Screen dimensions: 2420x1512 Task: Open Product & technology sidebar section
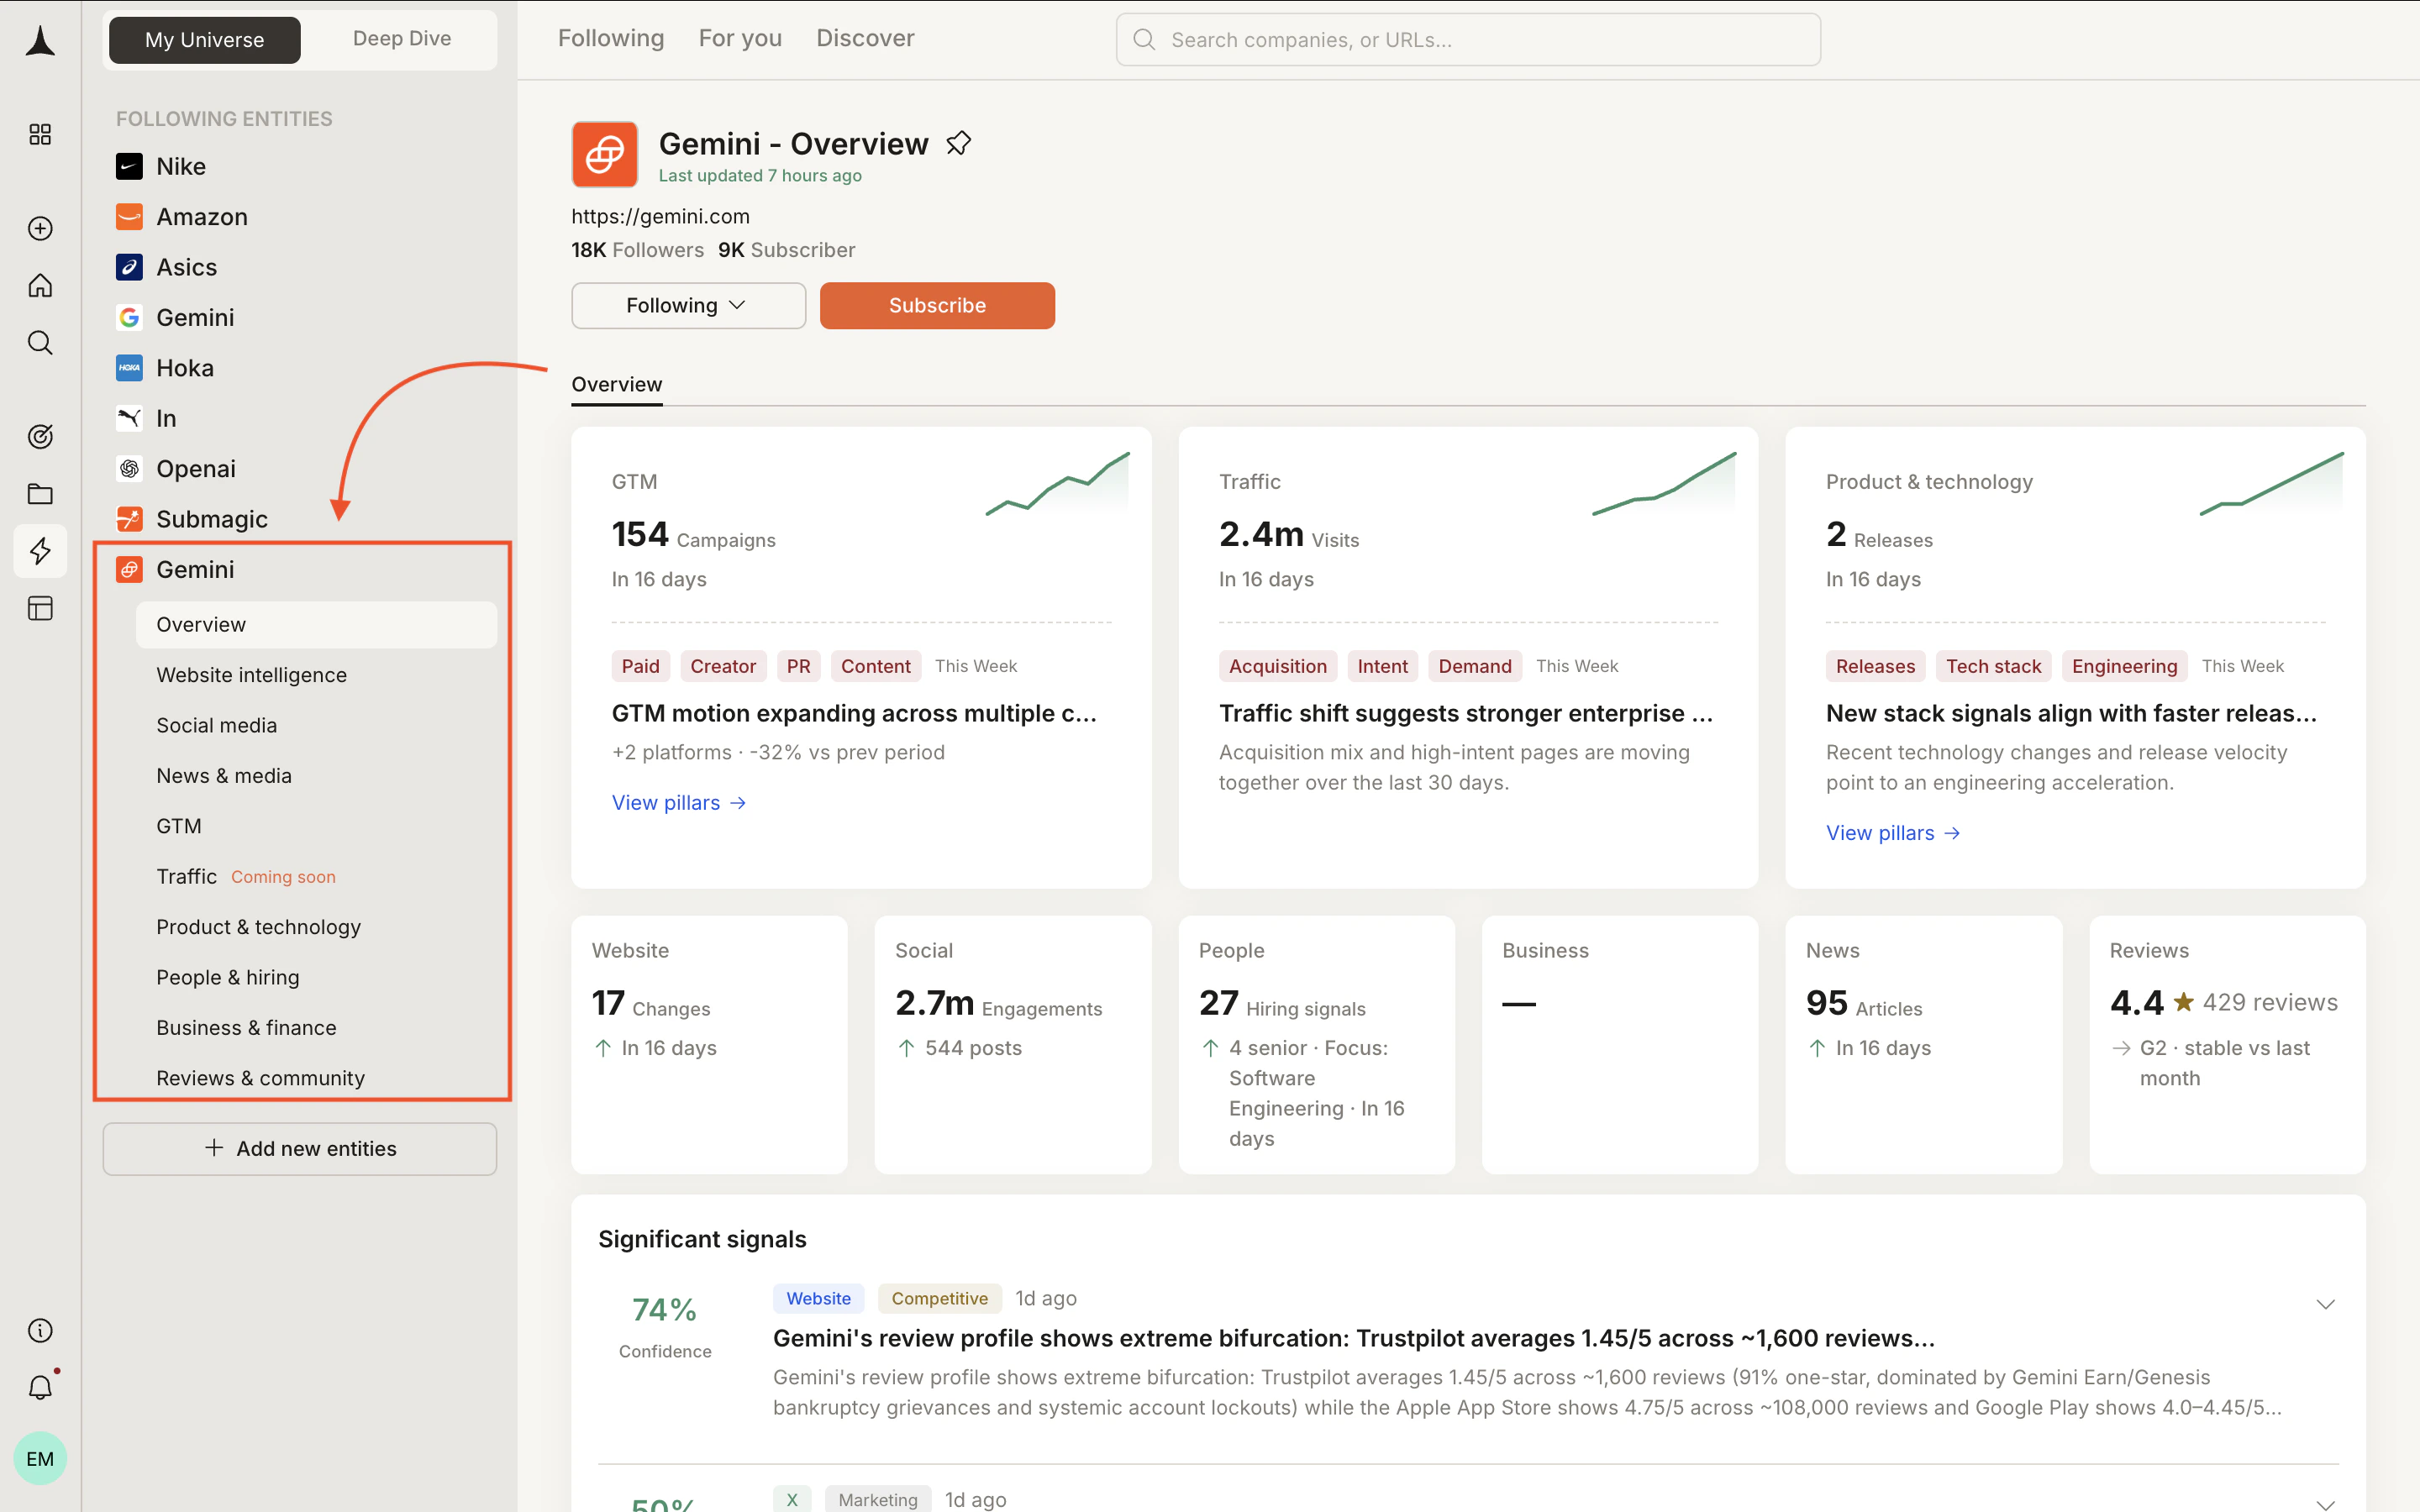click(x=259, y=927)
